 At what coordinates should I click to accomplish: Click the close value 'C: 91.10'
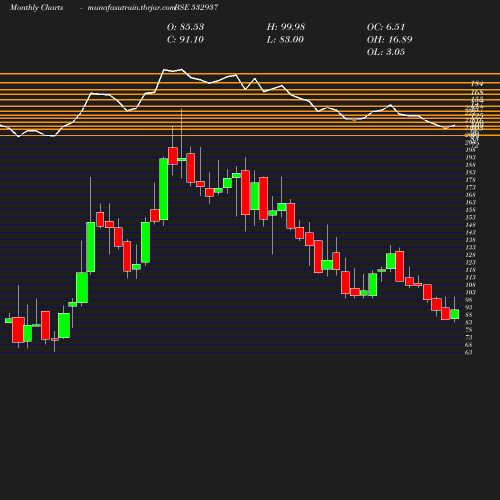point(185,40)
